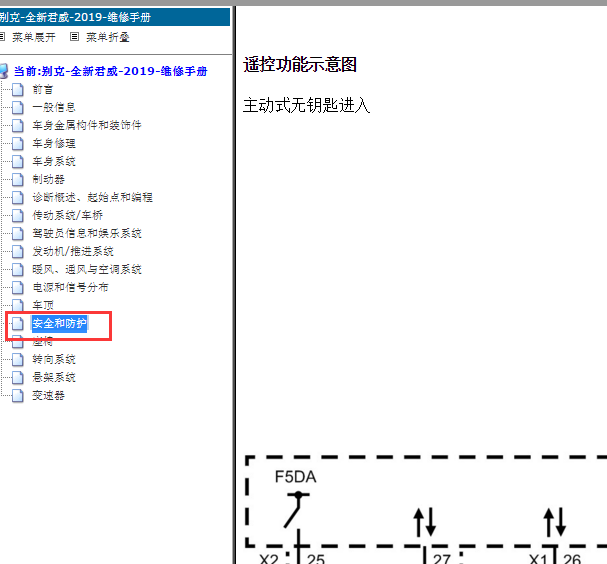The image size is (607, 564).
Task: Open 驾驶员信息和娱乐系统 chapter
Action: click(87, 233)
